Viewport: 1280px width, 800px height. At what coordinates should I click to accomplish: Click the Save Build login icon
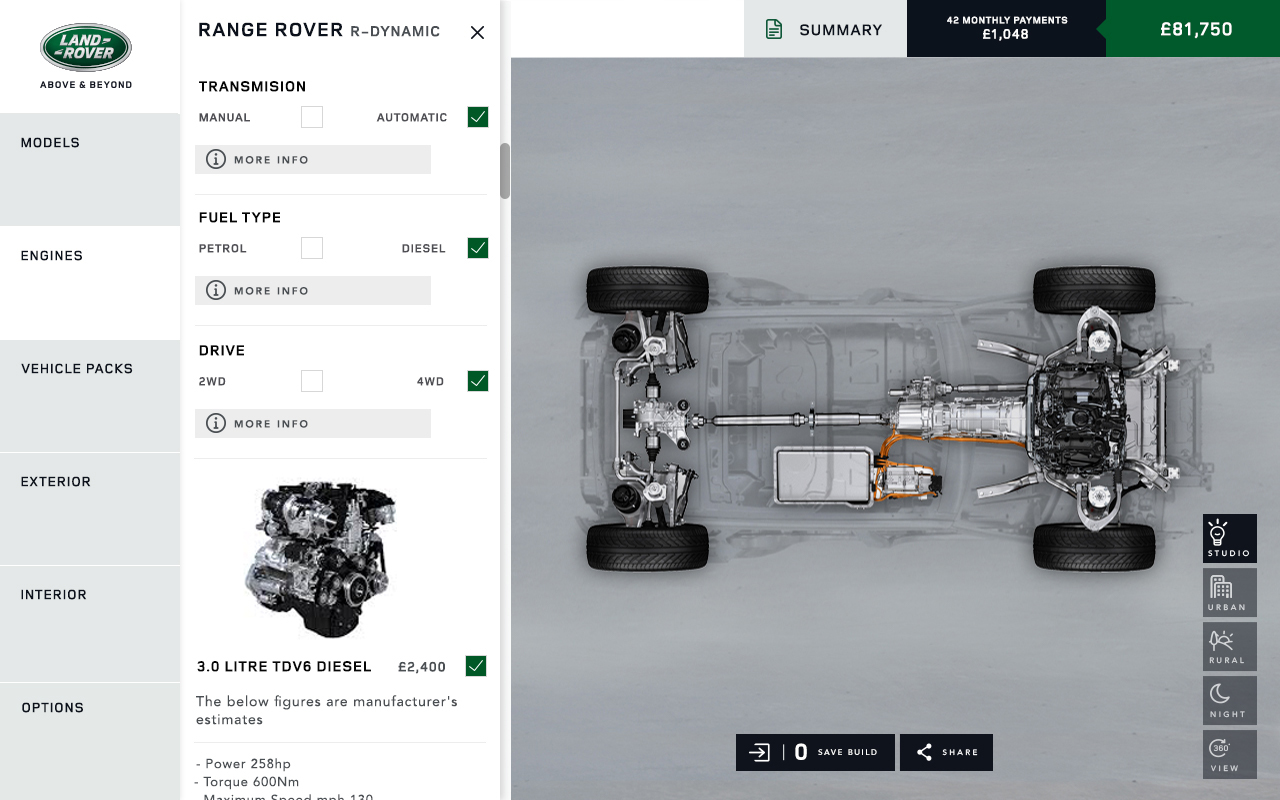[x=759, y=752]
